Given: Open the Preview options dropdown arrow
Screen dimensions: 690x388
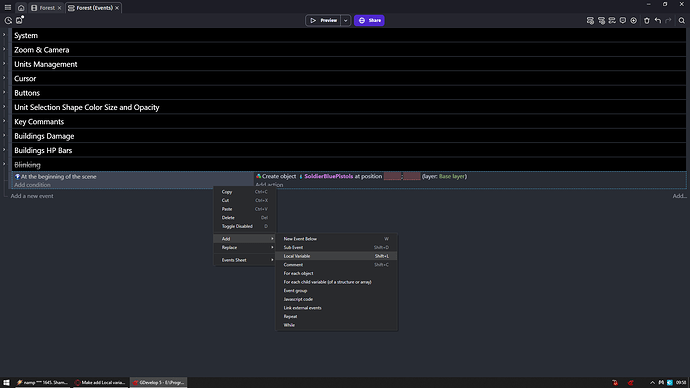Looking at the screenshot, I should click(x=345, y=20).
